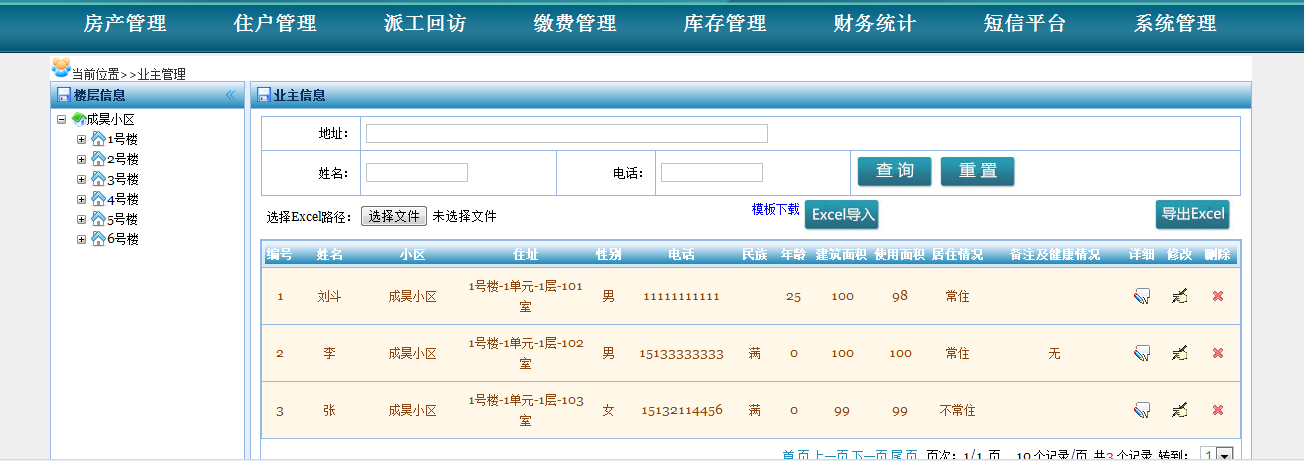Edit the record of owner 张
The width and height of the screenshot is (1304, 461).
click(x=1180, y=410)
